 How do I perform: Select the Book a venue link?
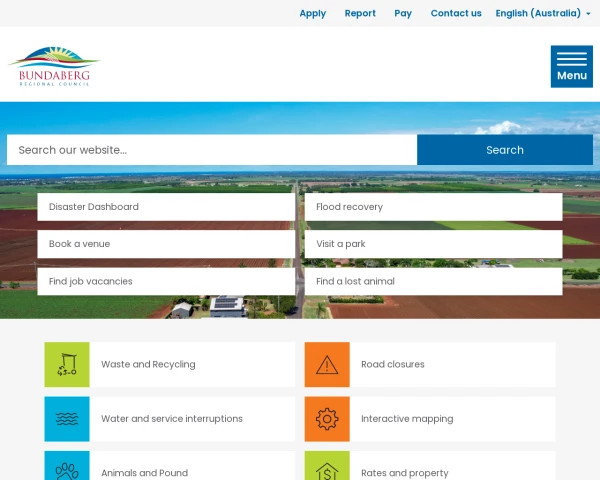pyautogui.click(x=166, y=244)
